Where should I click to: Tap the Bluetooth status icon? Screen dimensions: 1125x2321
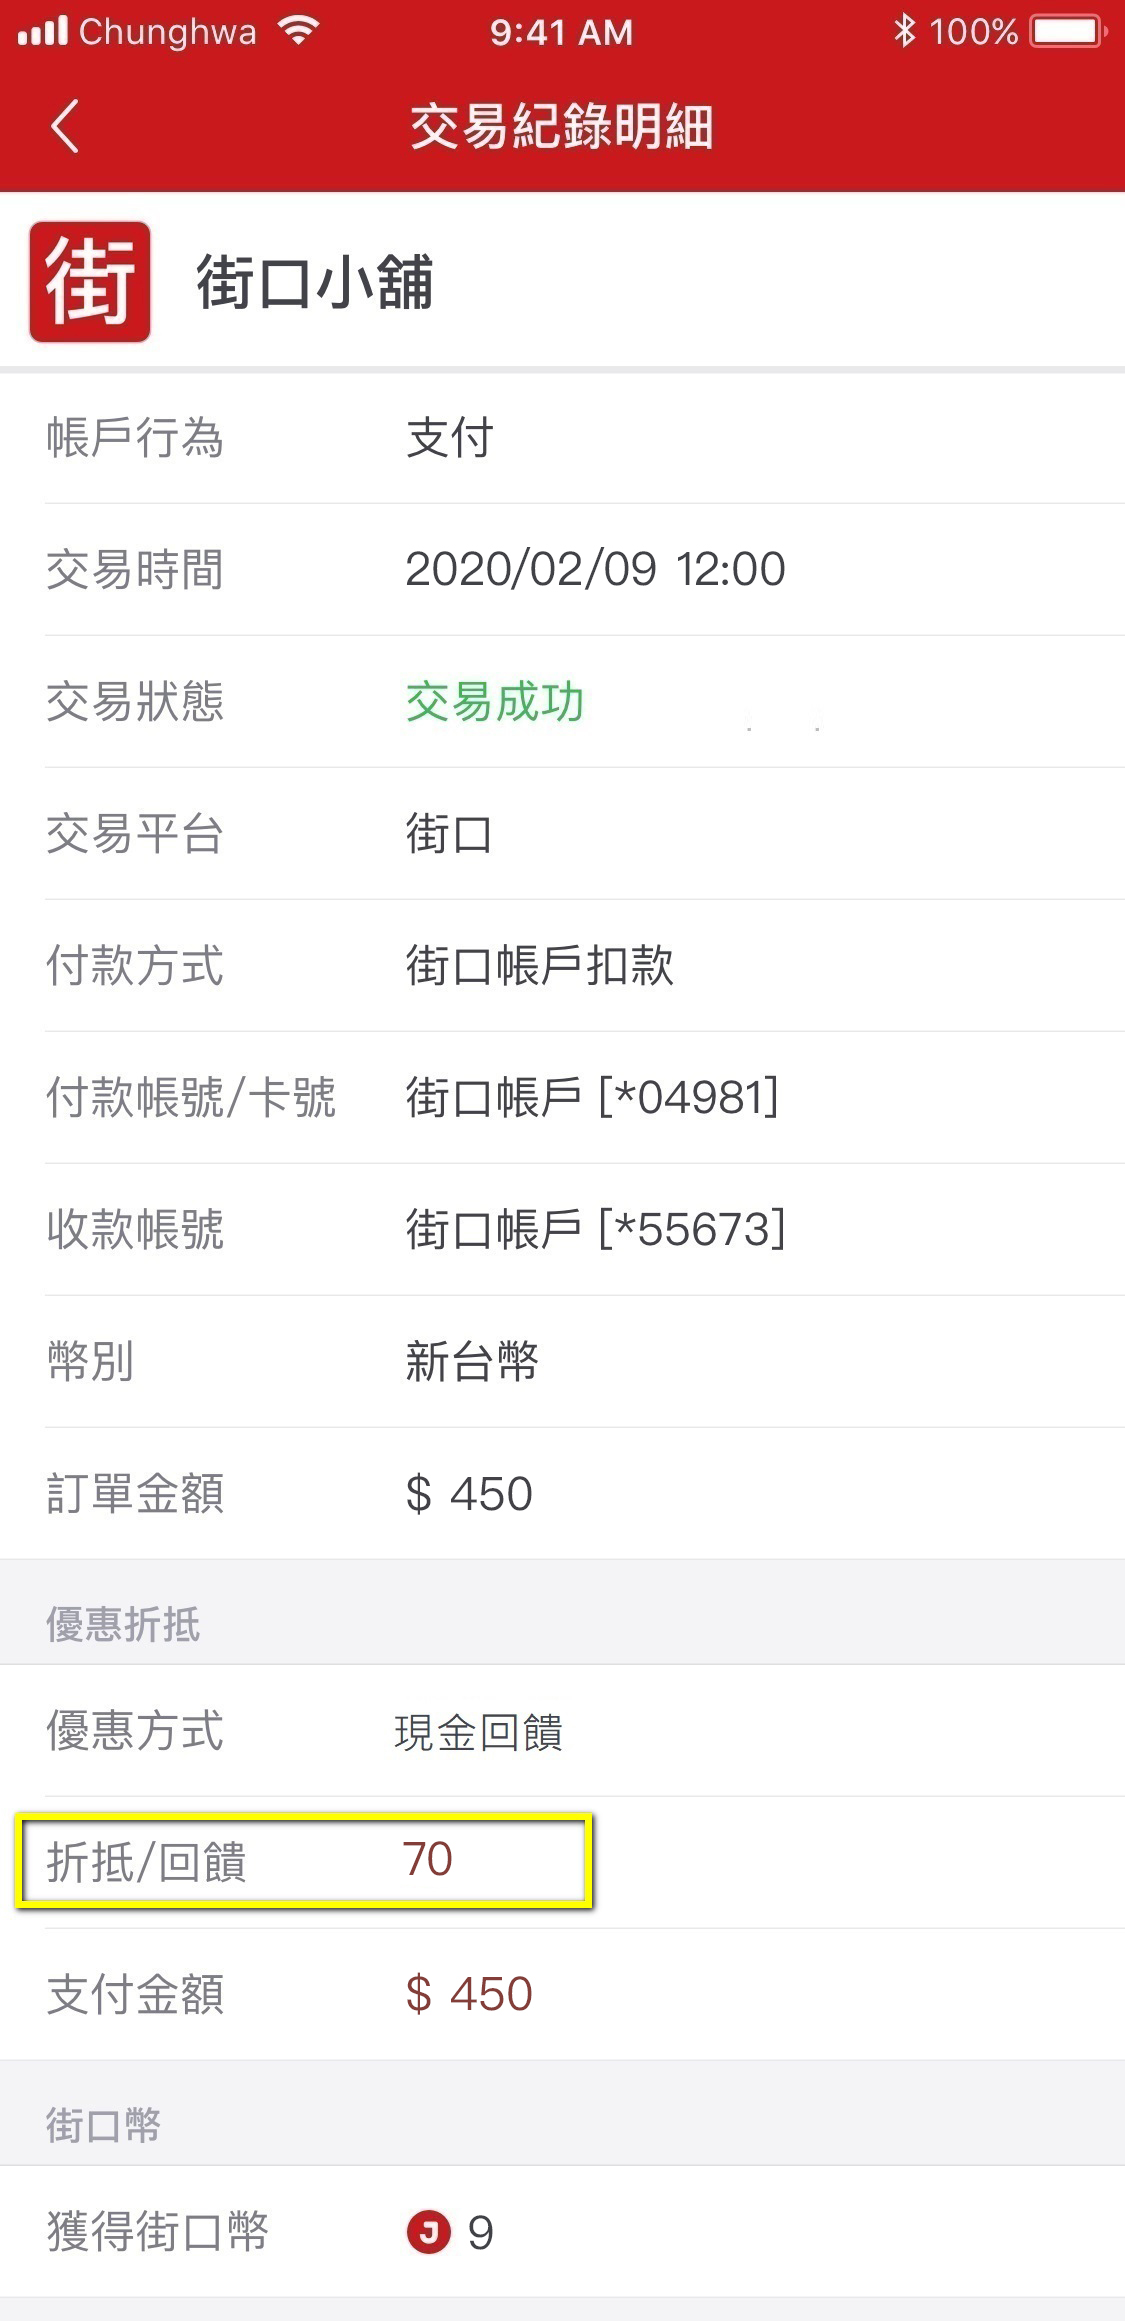pyautogui.click(x=904, y=31)
